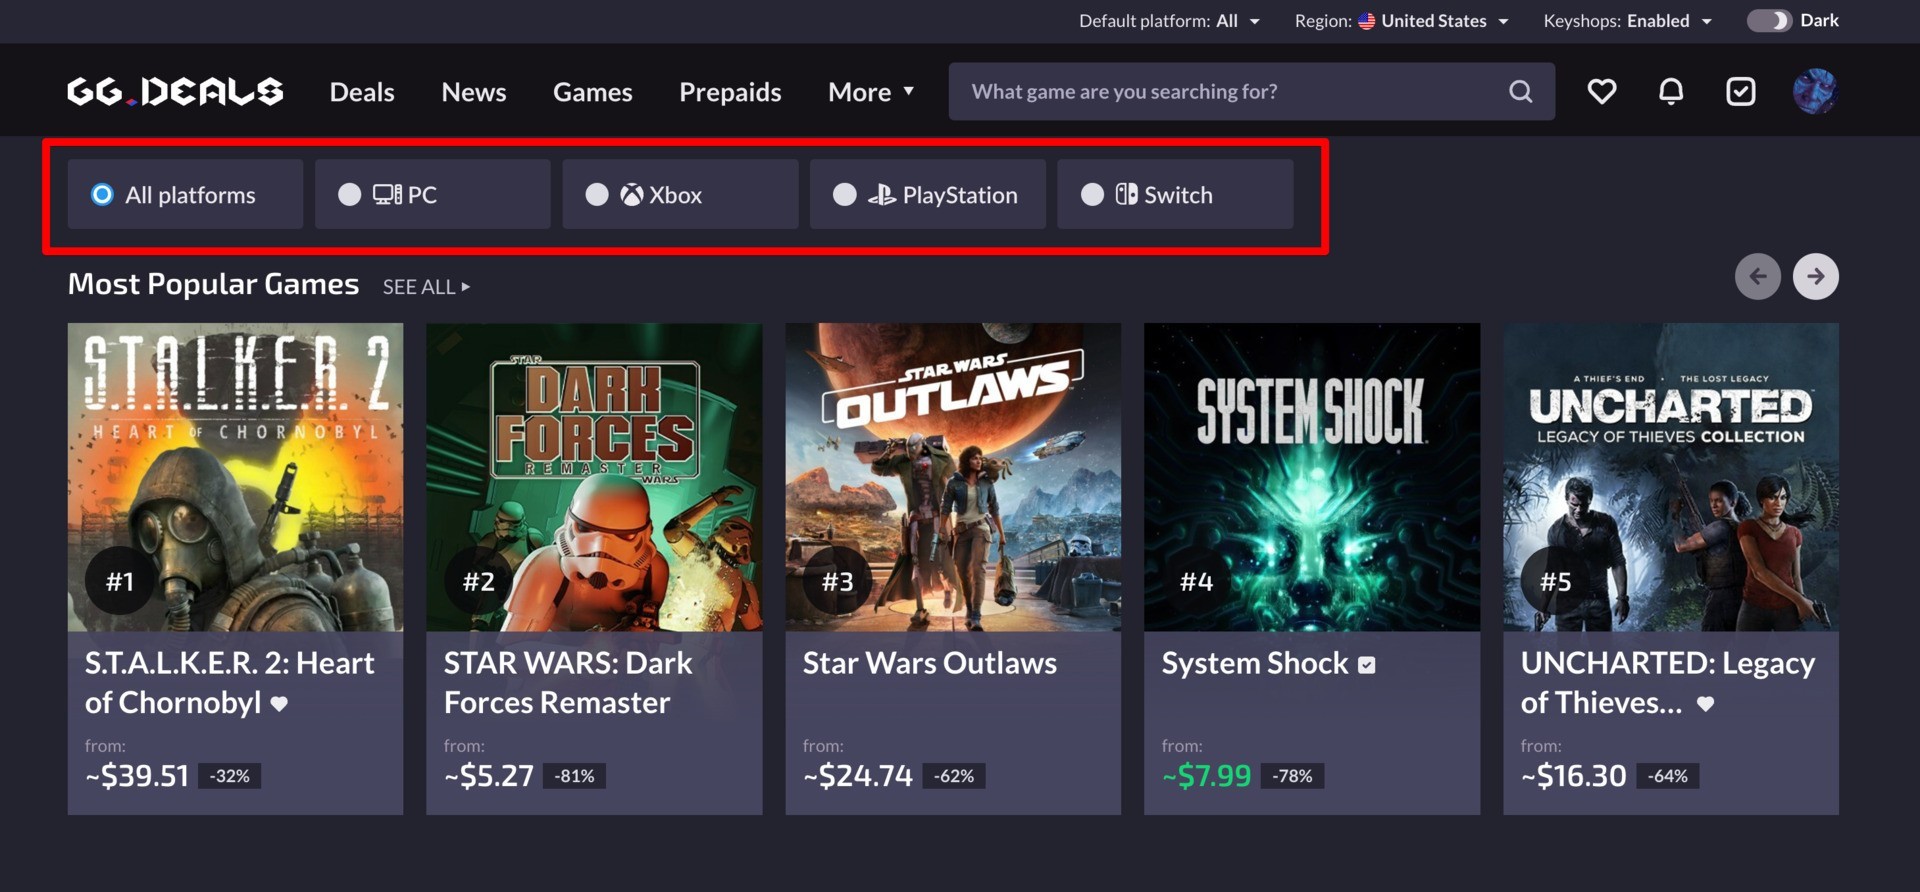Open Star Wars Outlaws title link
1920x892 pixels.
click(930, 664)
